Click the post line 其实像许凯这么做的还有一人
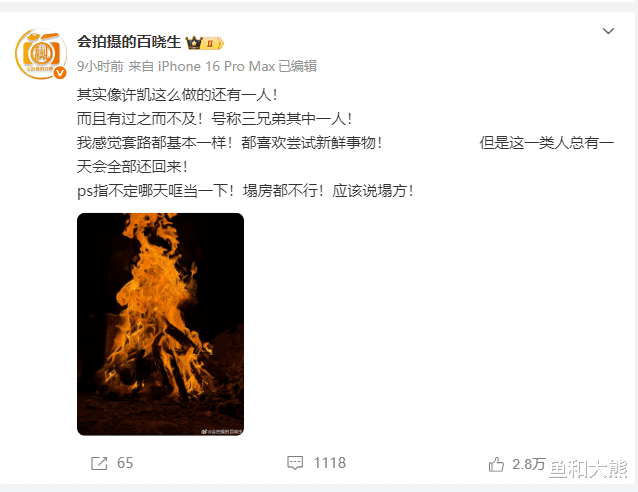This screenshot has width=638, height=492. click(x=177, y=95)
